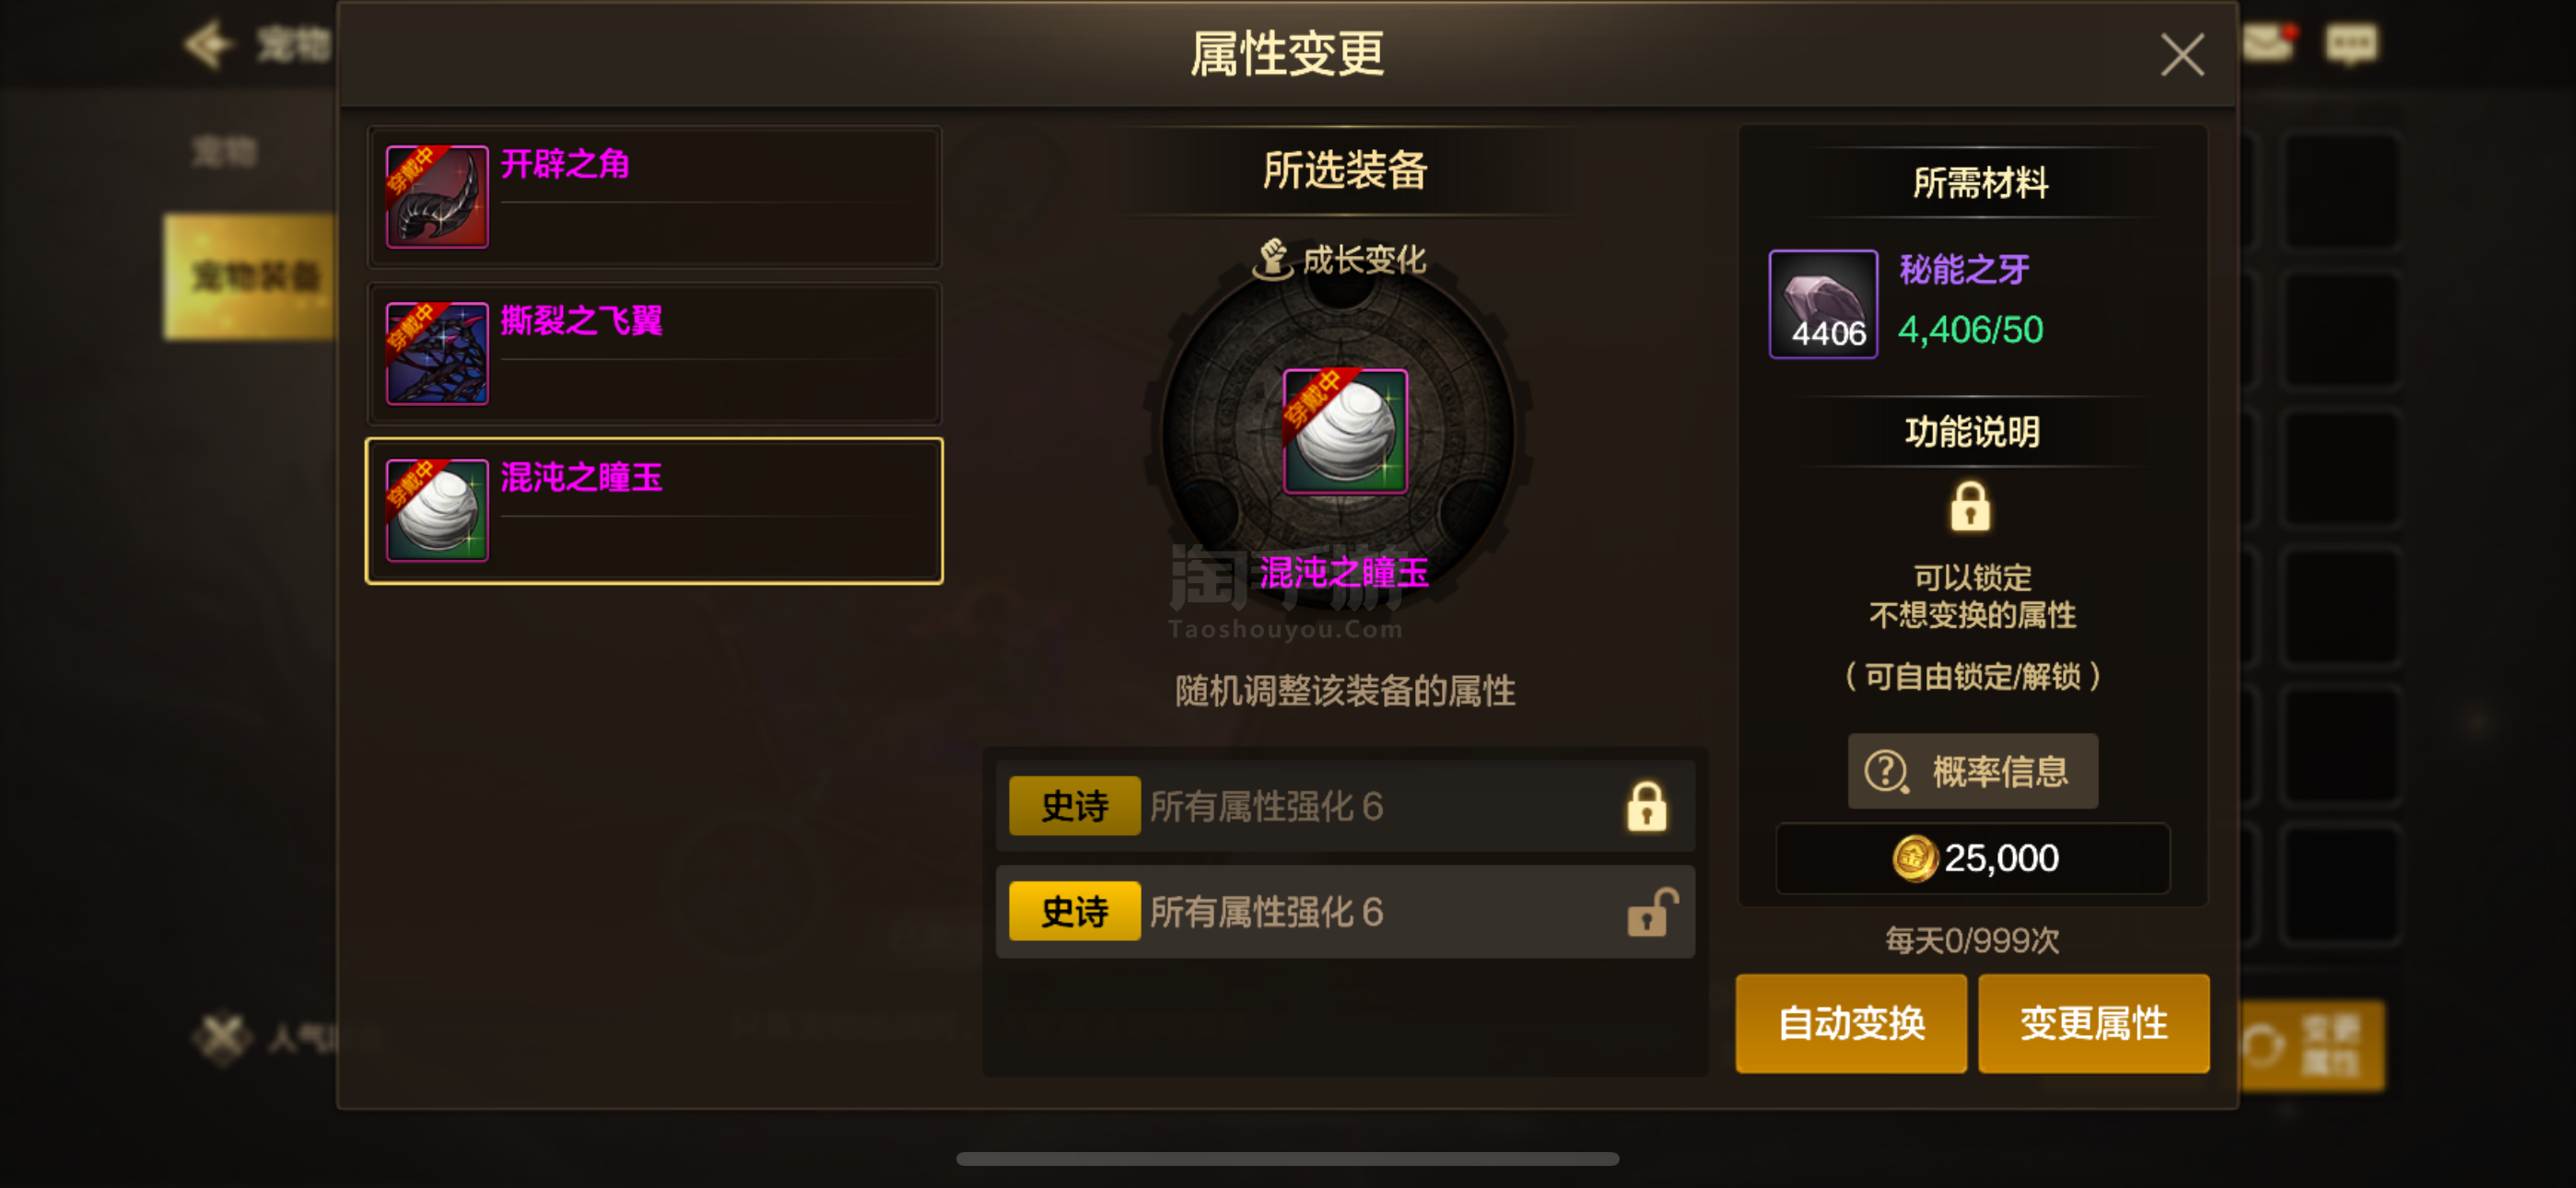Viewport: 2576px width, 1188px height.
Task: Open the chat bubble icon top right
Action: (x=2351, y=44)
